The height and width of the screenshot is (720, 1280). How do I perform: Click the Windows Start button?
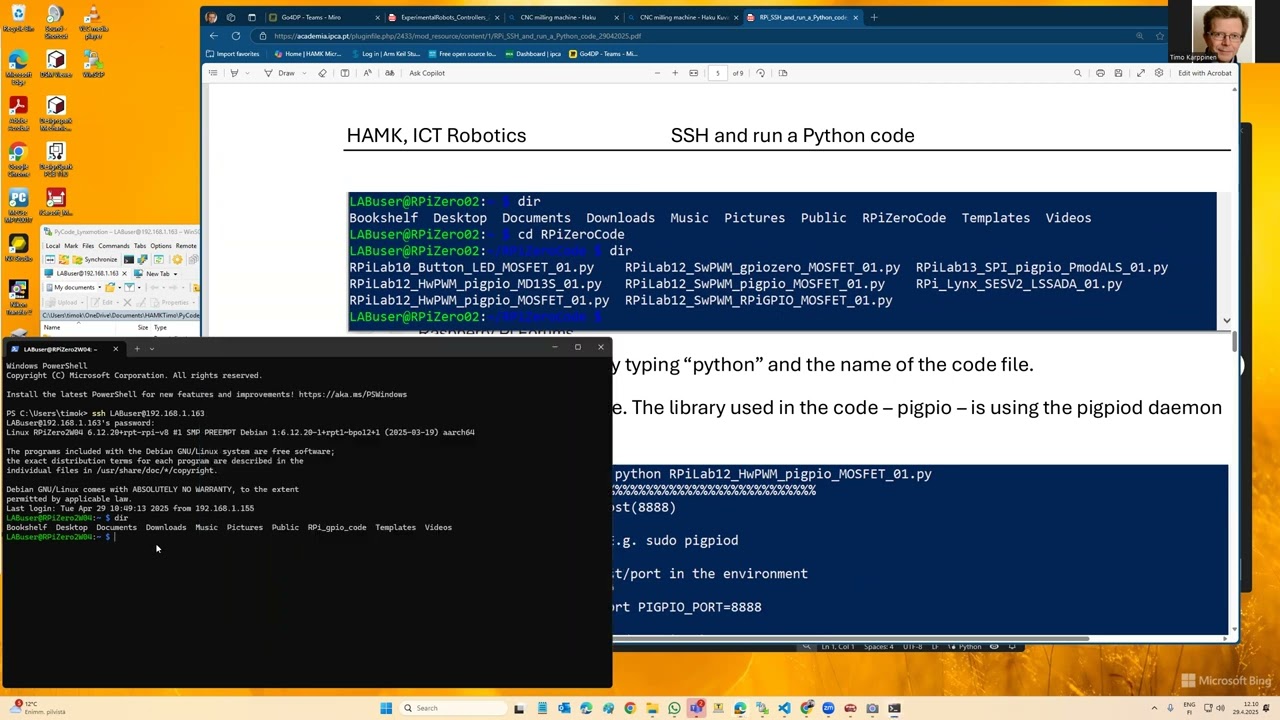coord(386,708)
